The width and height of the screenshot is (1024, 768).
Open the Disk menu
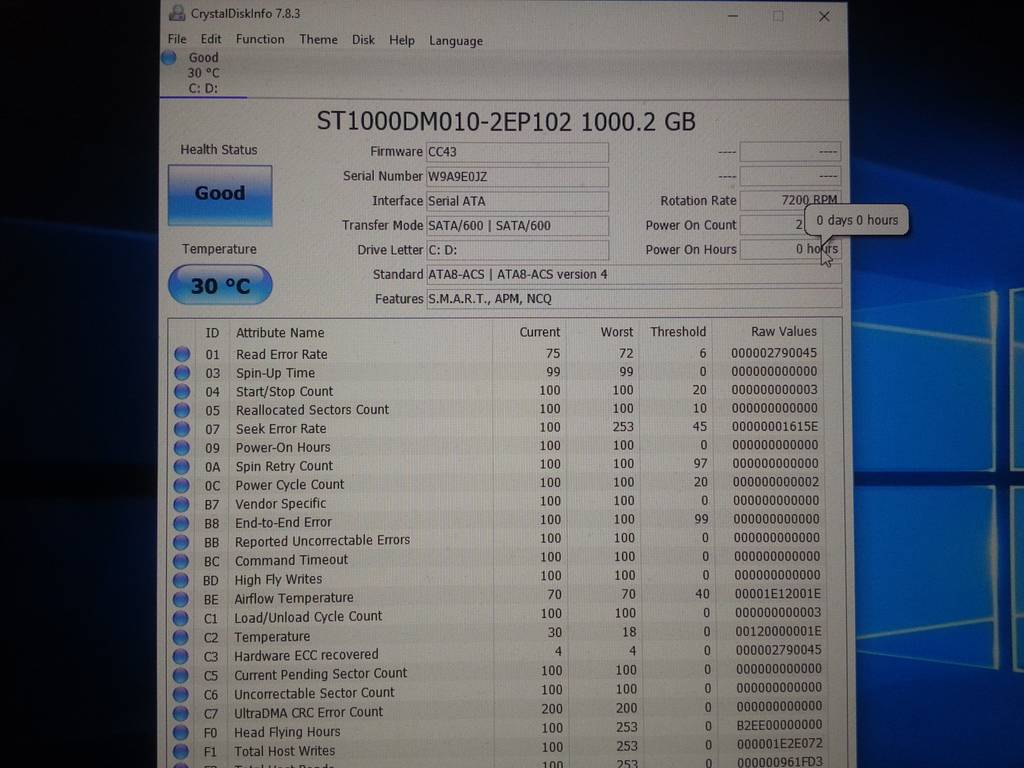coord(363,40)
